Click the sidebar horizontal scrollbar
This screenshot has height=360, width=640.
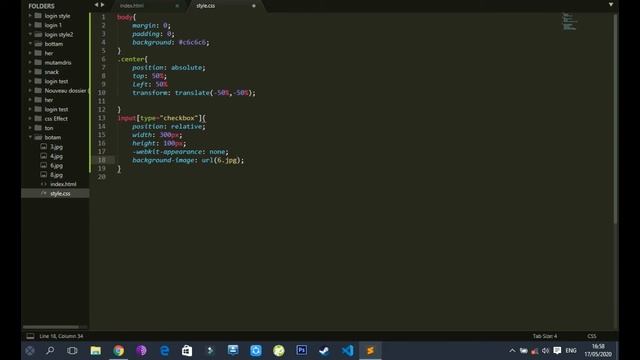click(51, 327)
